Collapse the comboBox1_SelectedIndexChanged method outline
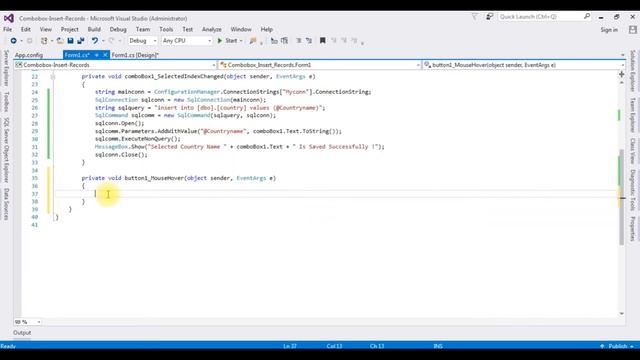640x360 pixels. (x=53, y=76)
